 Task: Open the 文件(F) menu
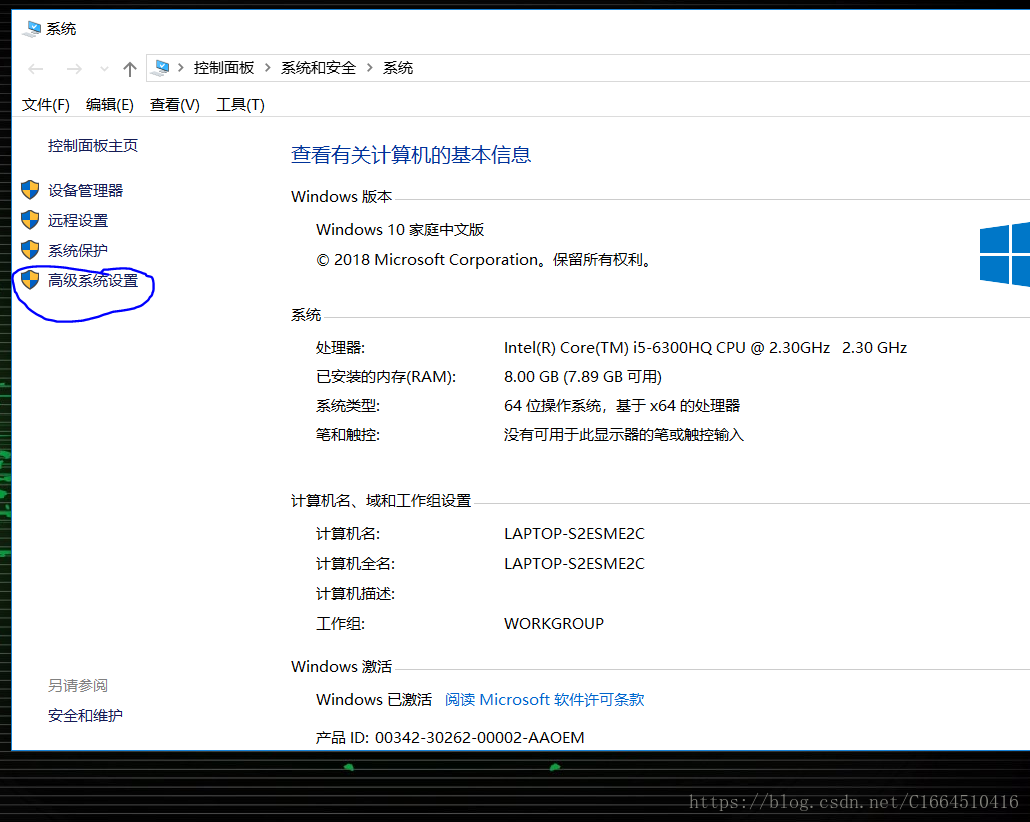pos(45,104)
